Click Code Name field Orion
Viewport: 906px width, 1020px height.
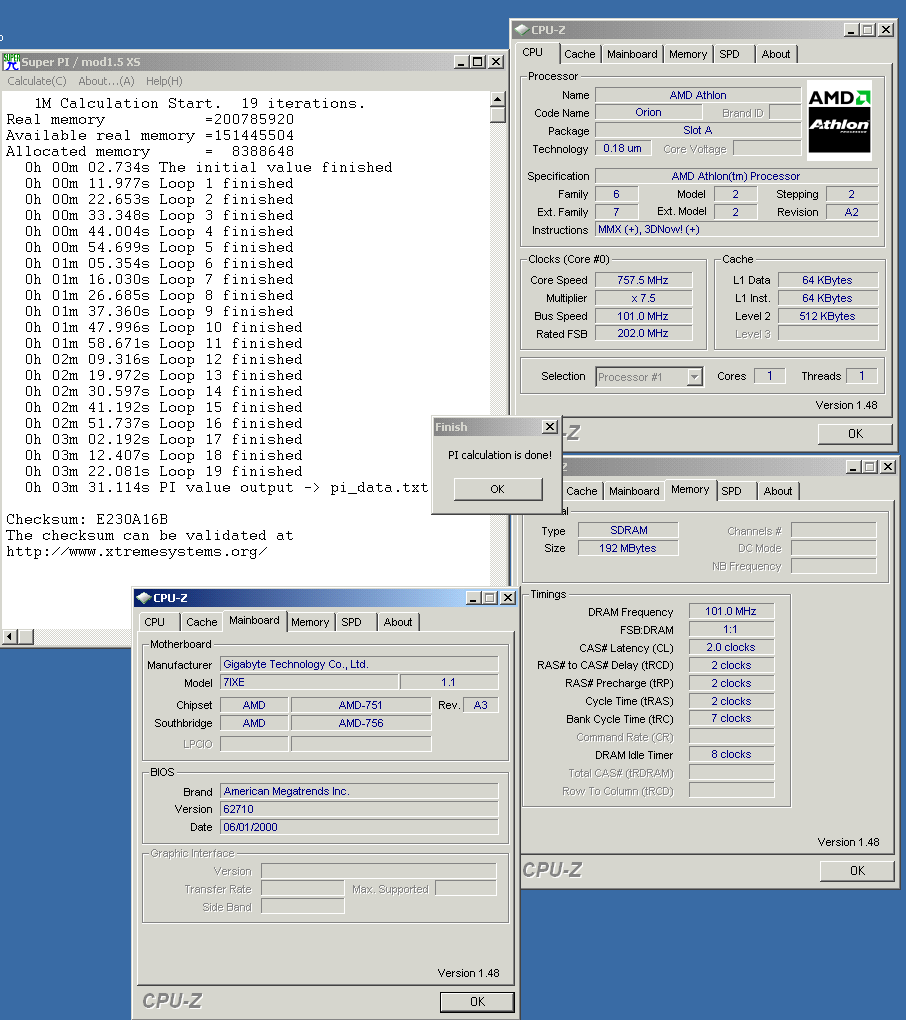tap(648, 113)
